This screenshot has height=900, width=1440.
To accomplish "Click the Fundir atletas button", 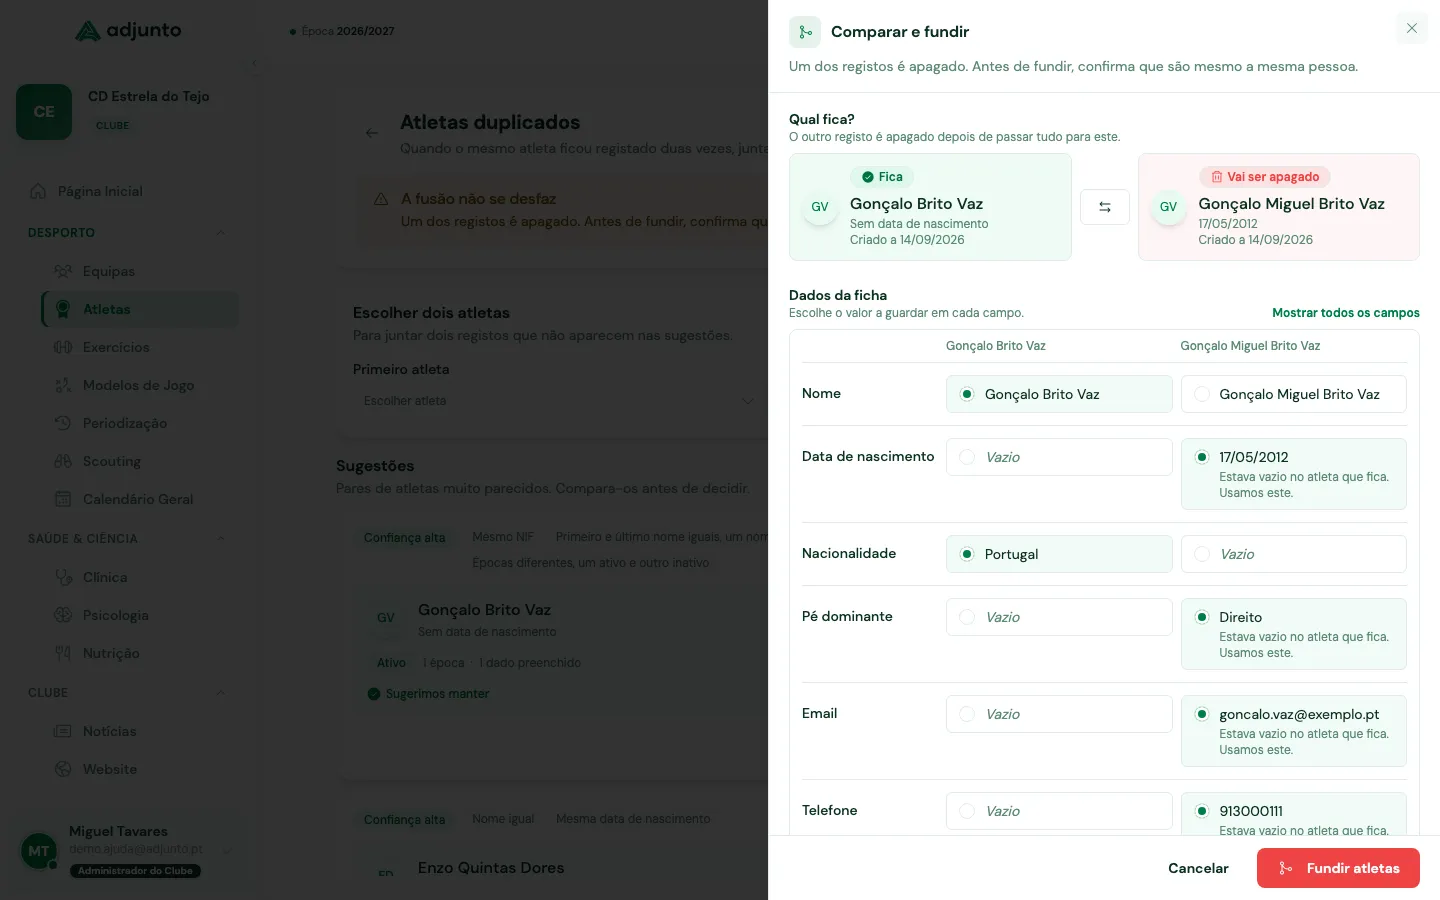I will pos(1338,868).
